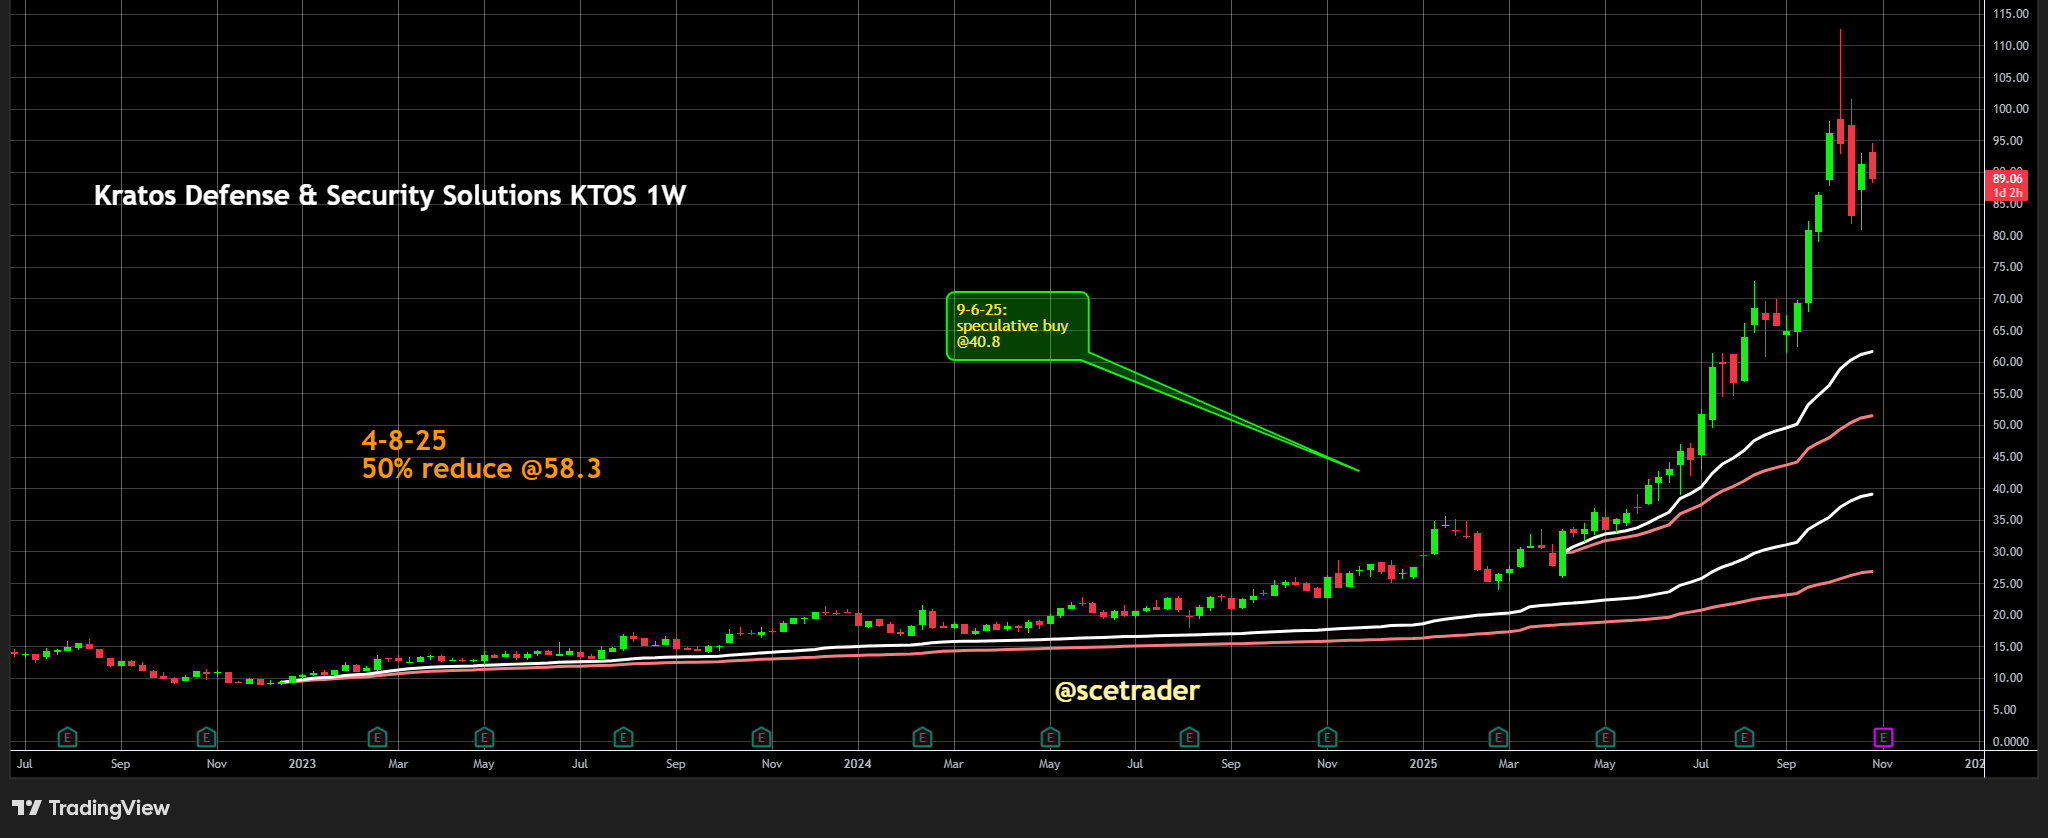This screenshot has height=838, width=2048.
Task: Click the purple upcoming earnings marker
Action: (x=1882, y=738)
